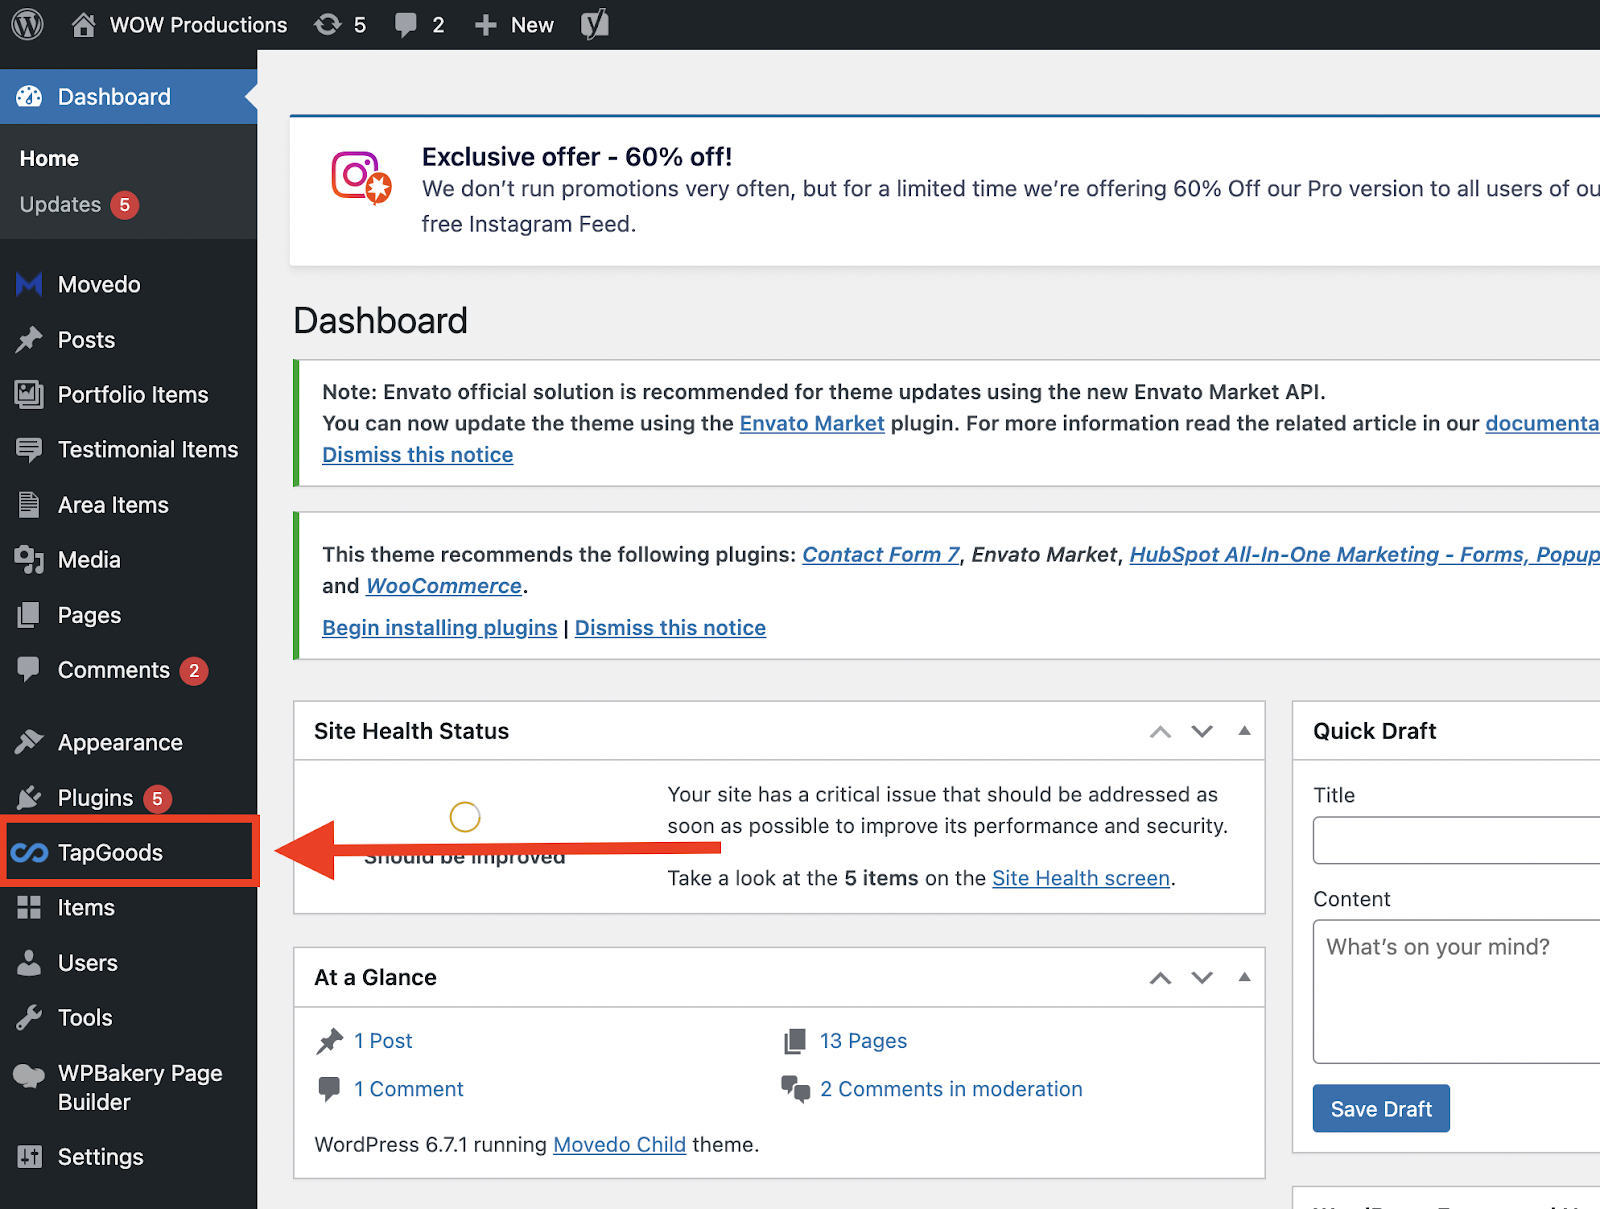1600x1209 pixels.
Task: Open Portfolio Items section
Action: (133, 394)
